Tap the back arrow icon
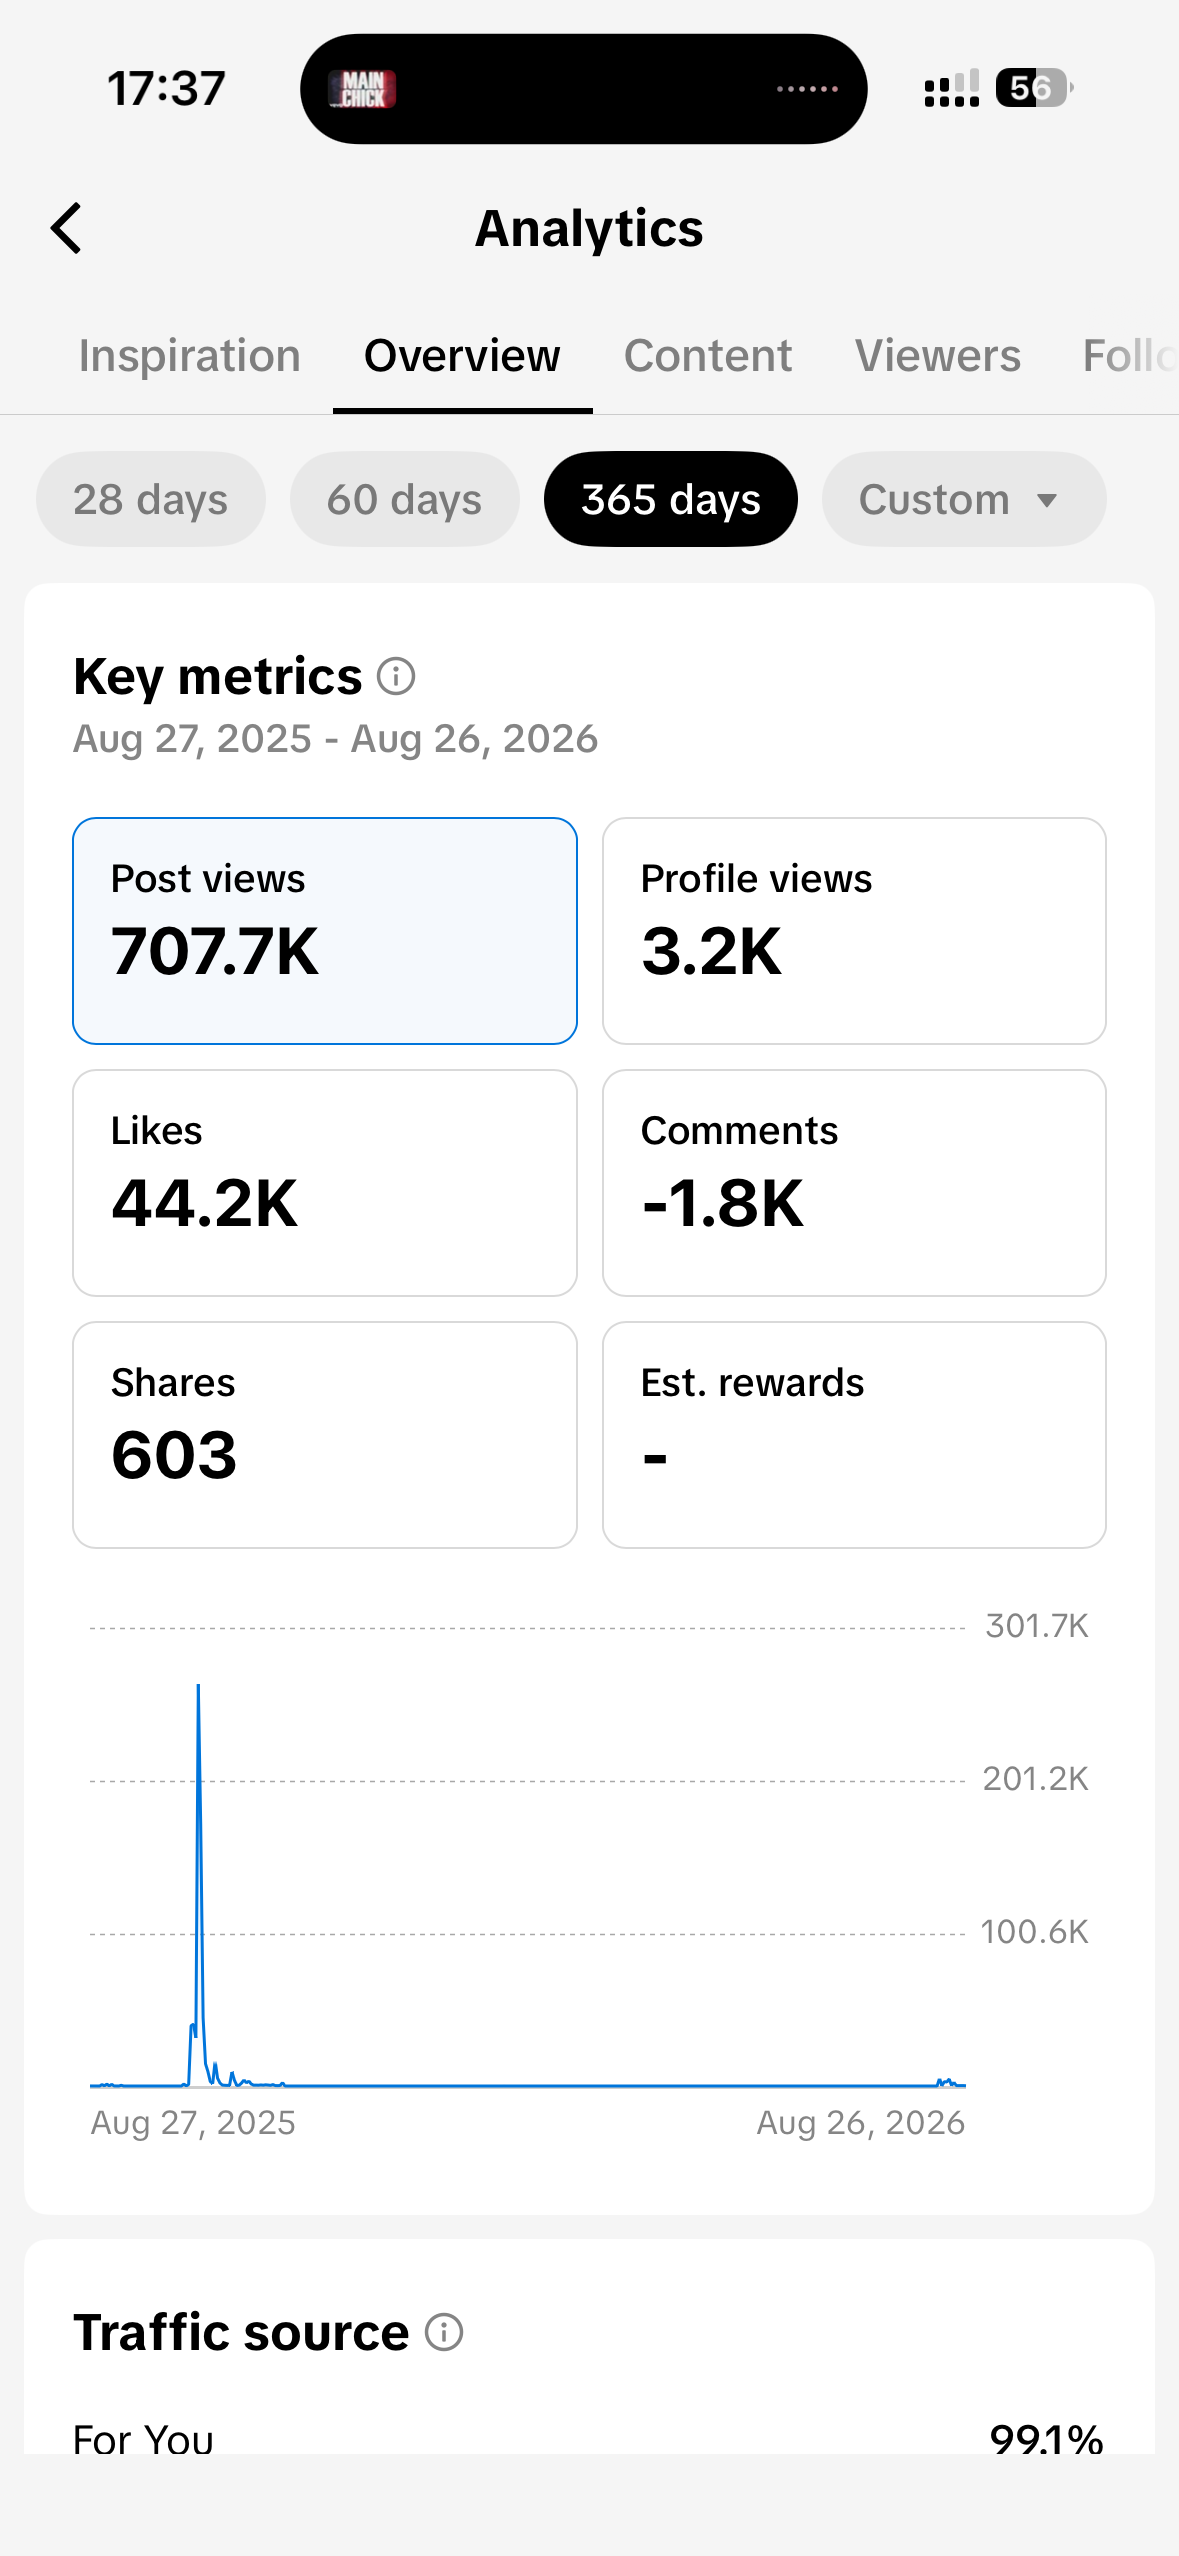The image size is (1179, 2556). click(x=66, y=228)
